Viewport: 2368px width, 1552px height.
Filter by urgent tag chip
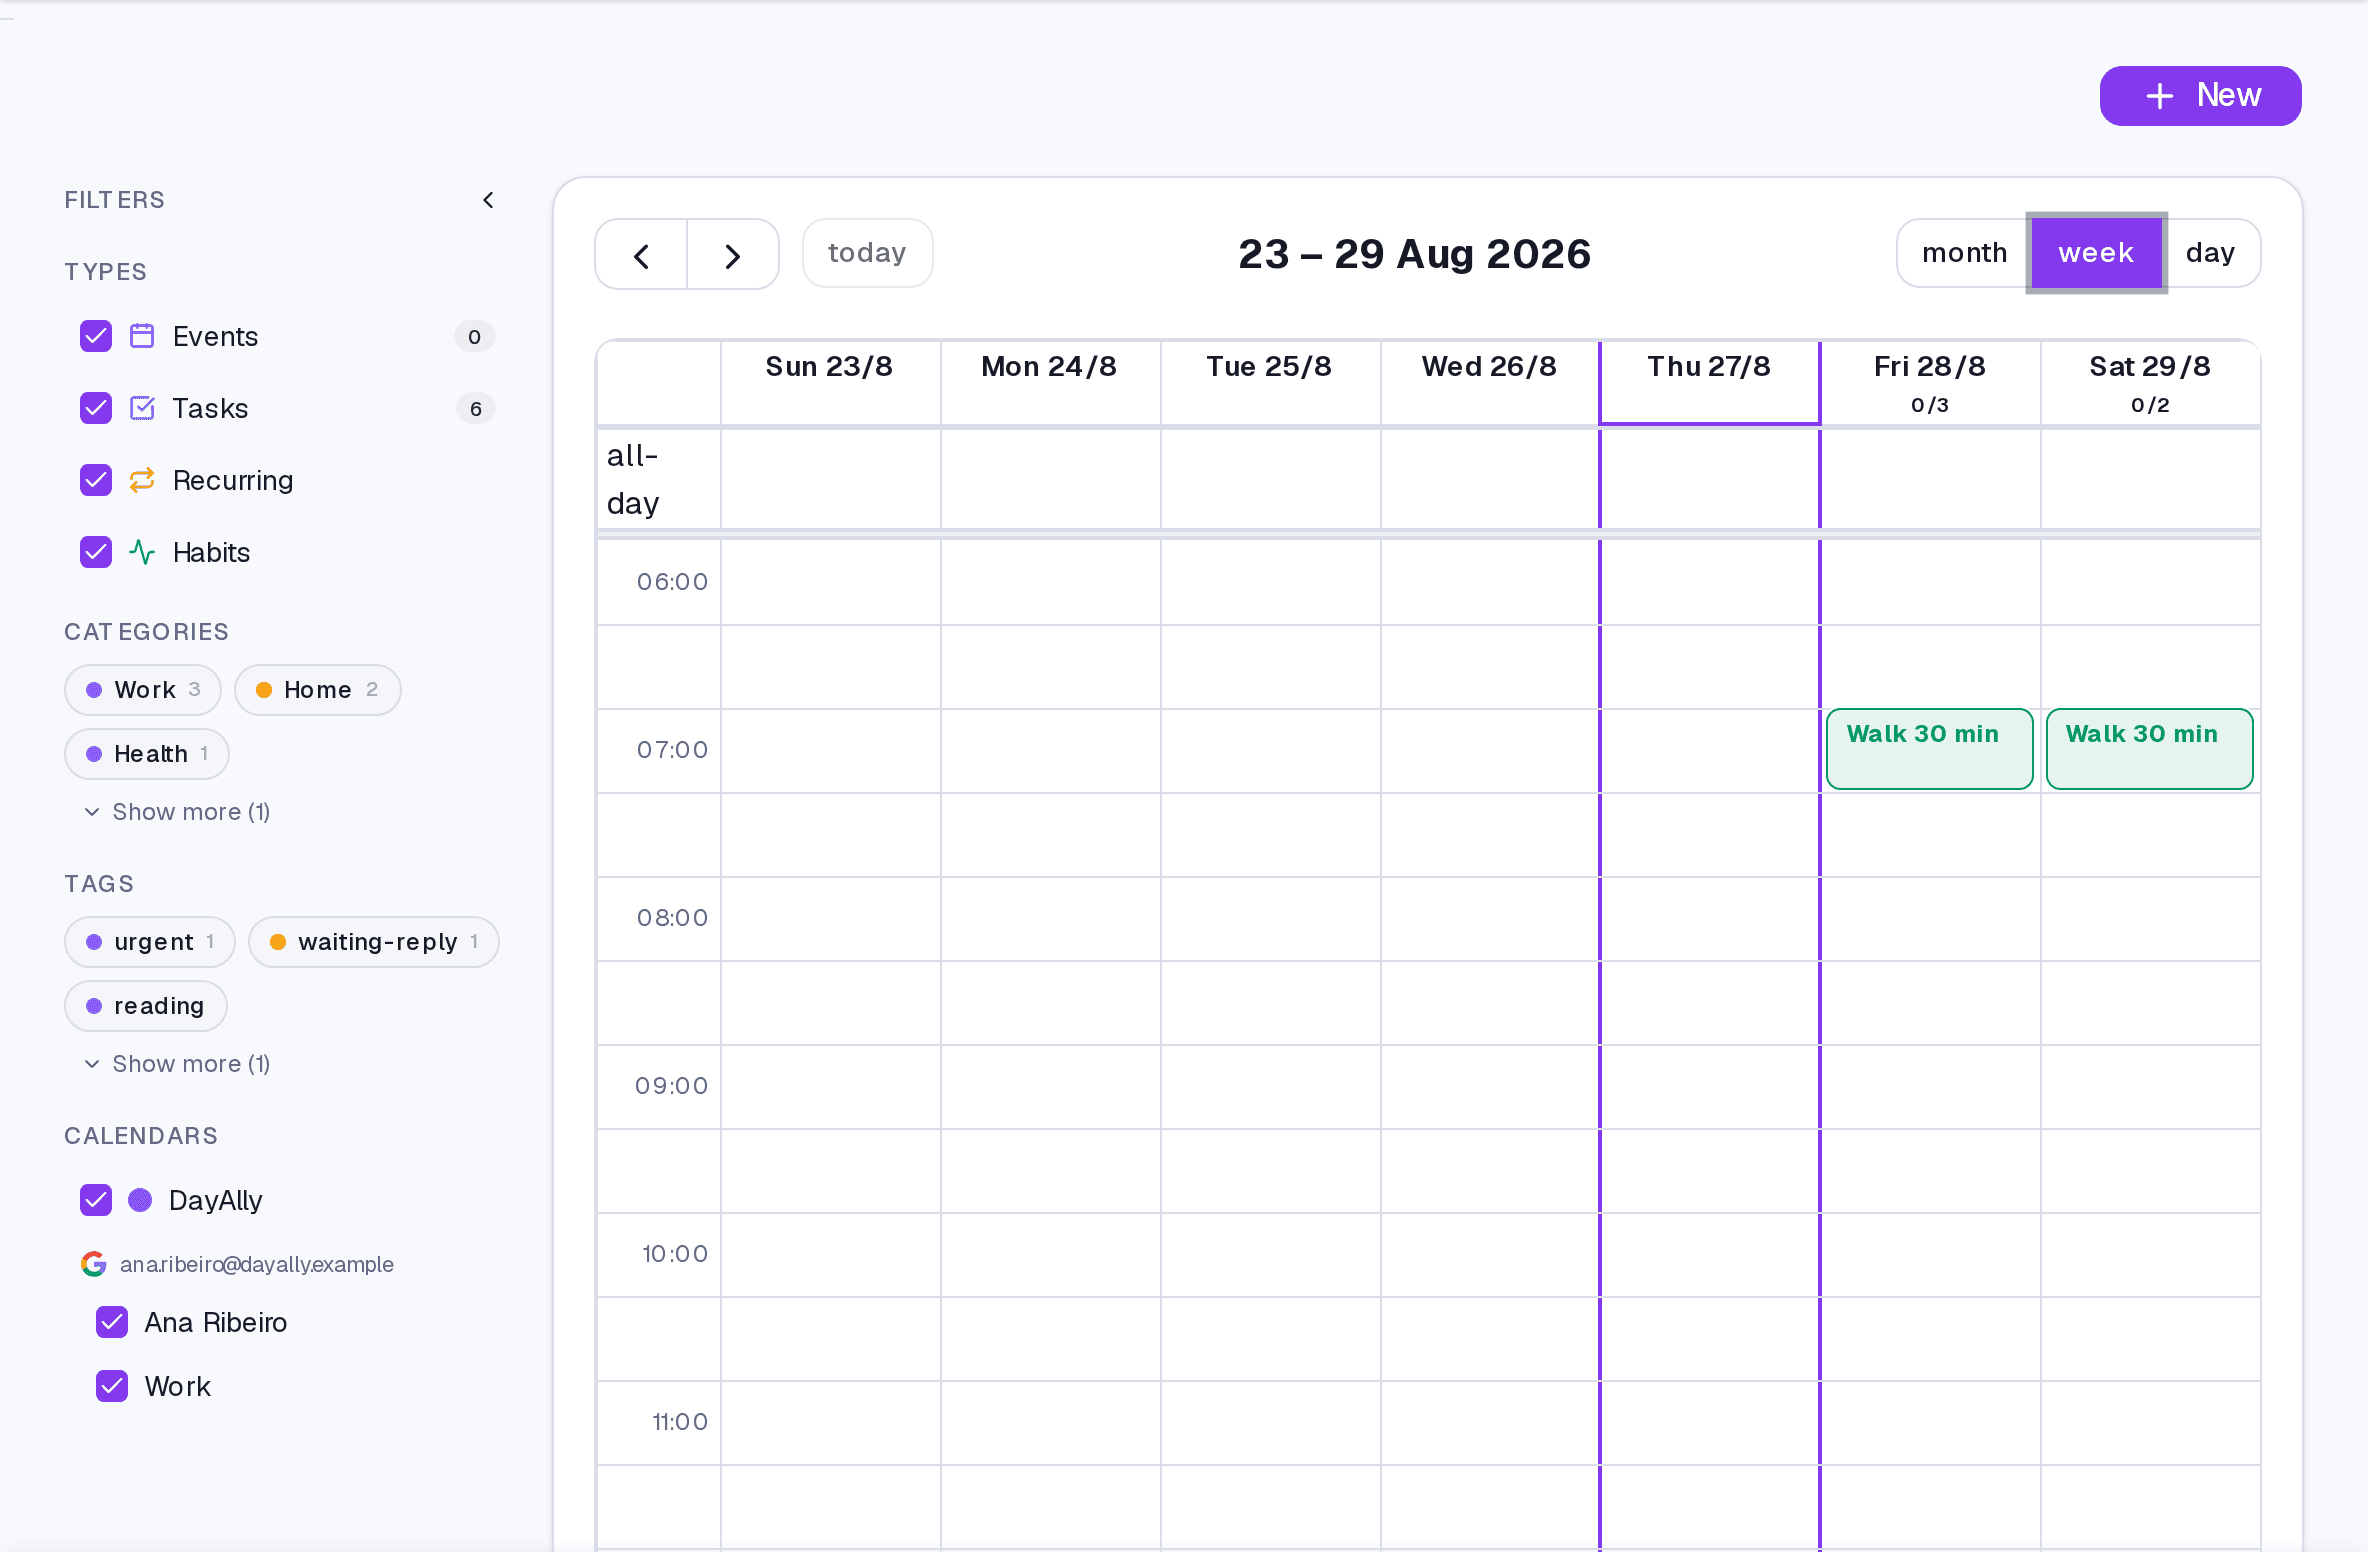(150, 942)
